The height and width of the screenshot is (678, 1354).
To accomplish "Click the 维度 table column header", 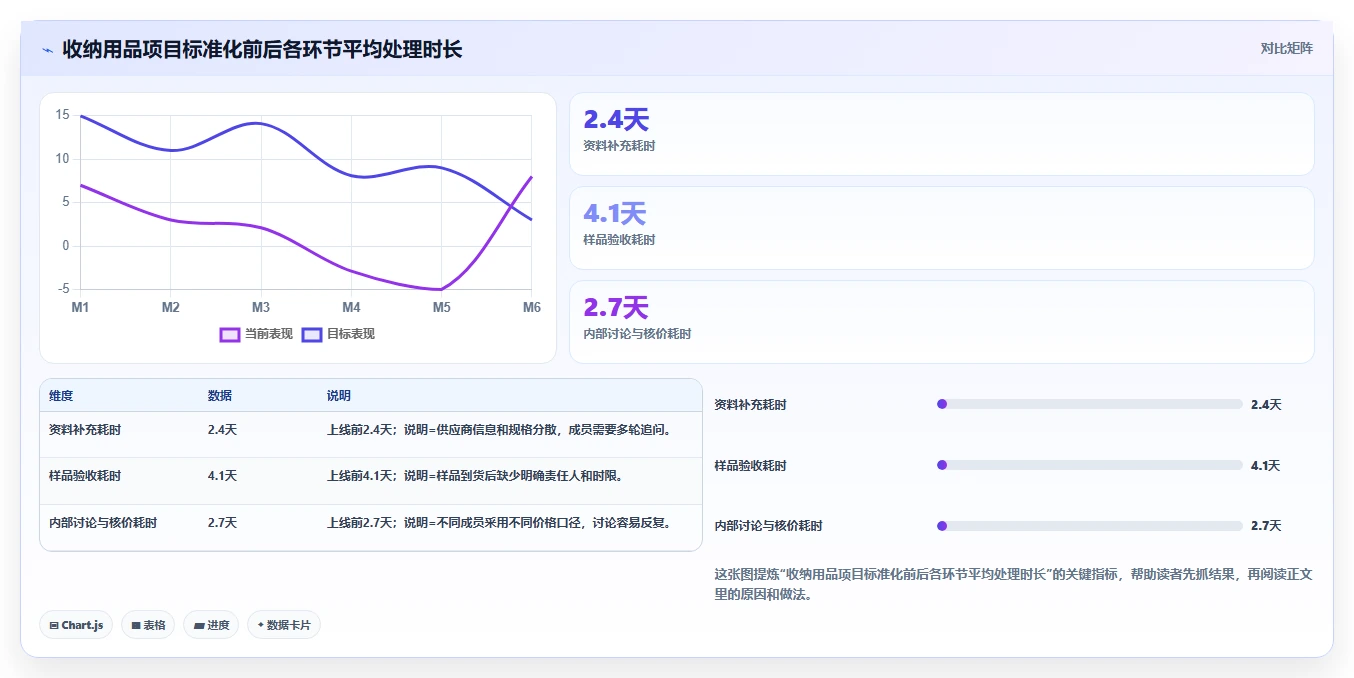I will [x=61, y=396].
